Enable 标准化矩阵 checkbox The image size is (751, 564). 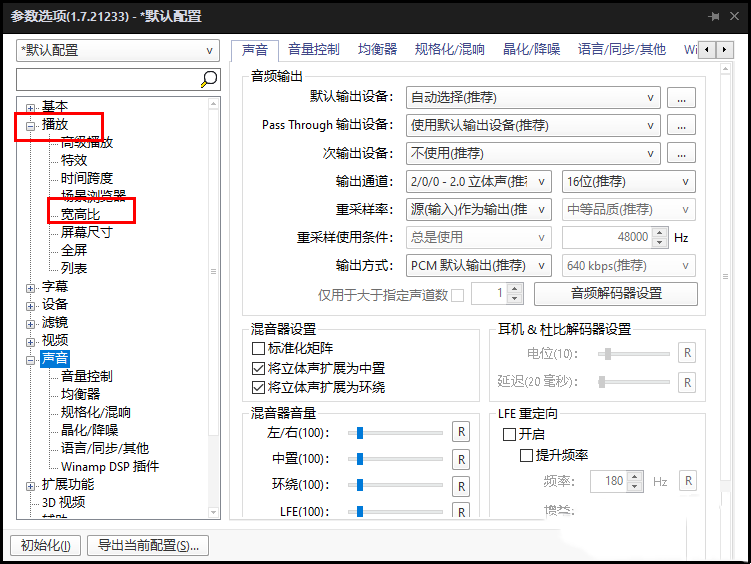pyautogui.click(x=258, y=348)
